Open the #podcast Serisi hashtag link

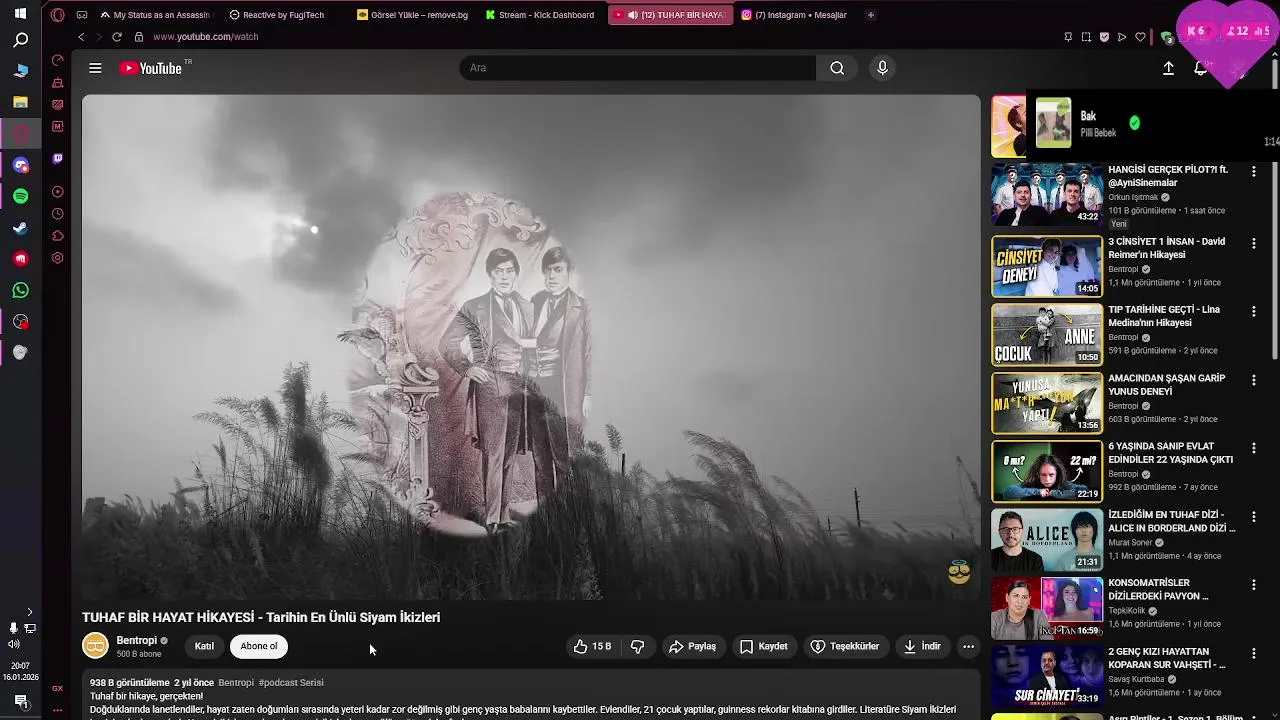[291, 683]
